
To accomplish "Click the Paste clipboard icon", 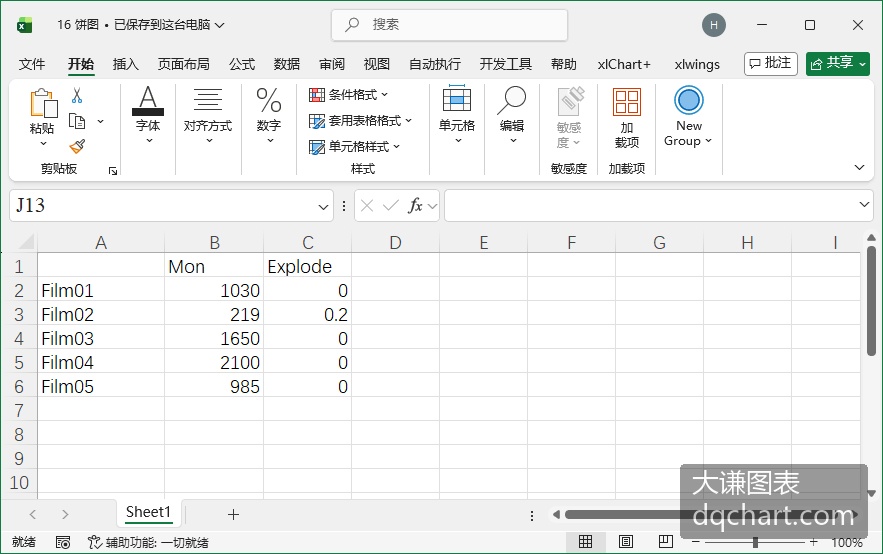I will (x=43, y=104).
